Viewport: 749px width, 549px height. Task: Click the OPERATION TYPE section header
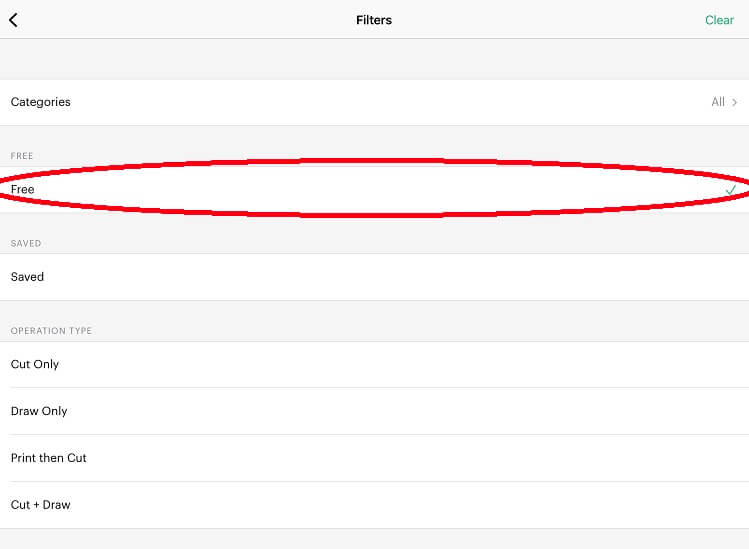coord(51,330)
